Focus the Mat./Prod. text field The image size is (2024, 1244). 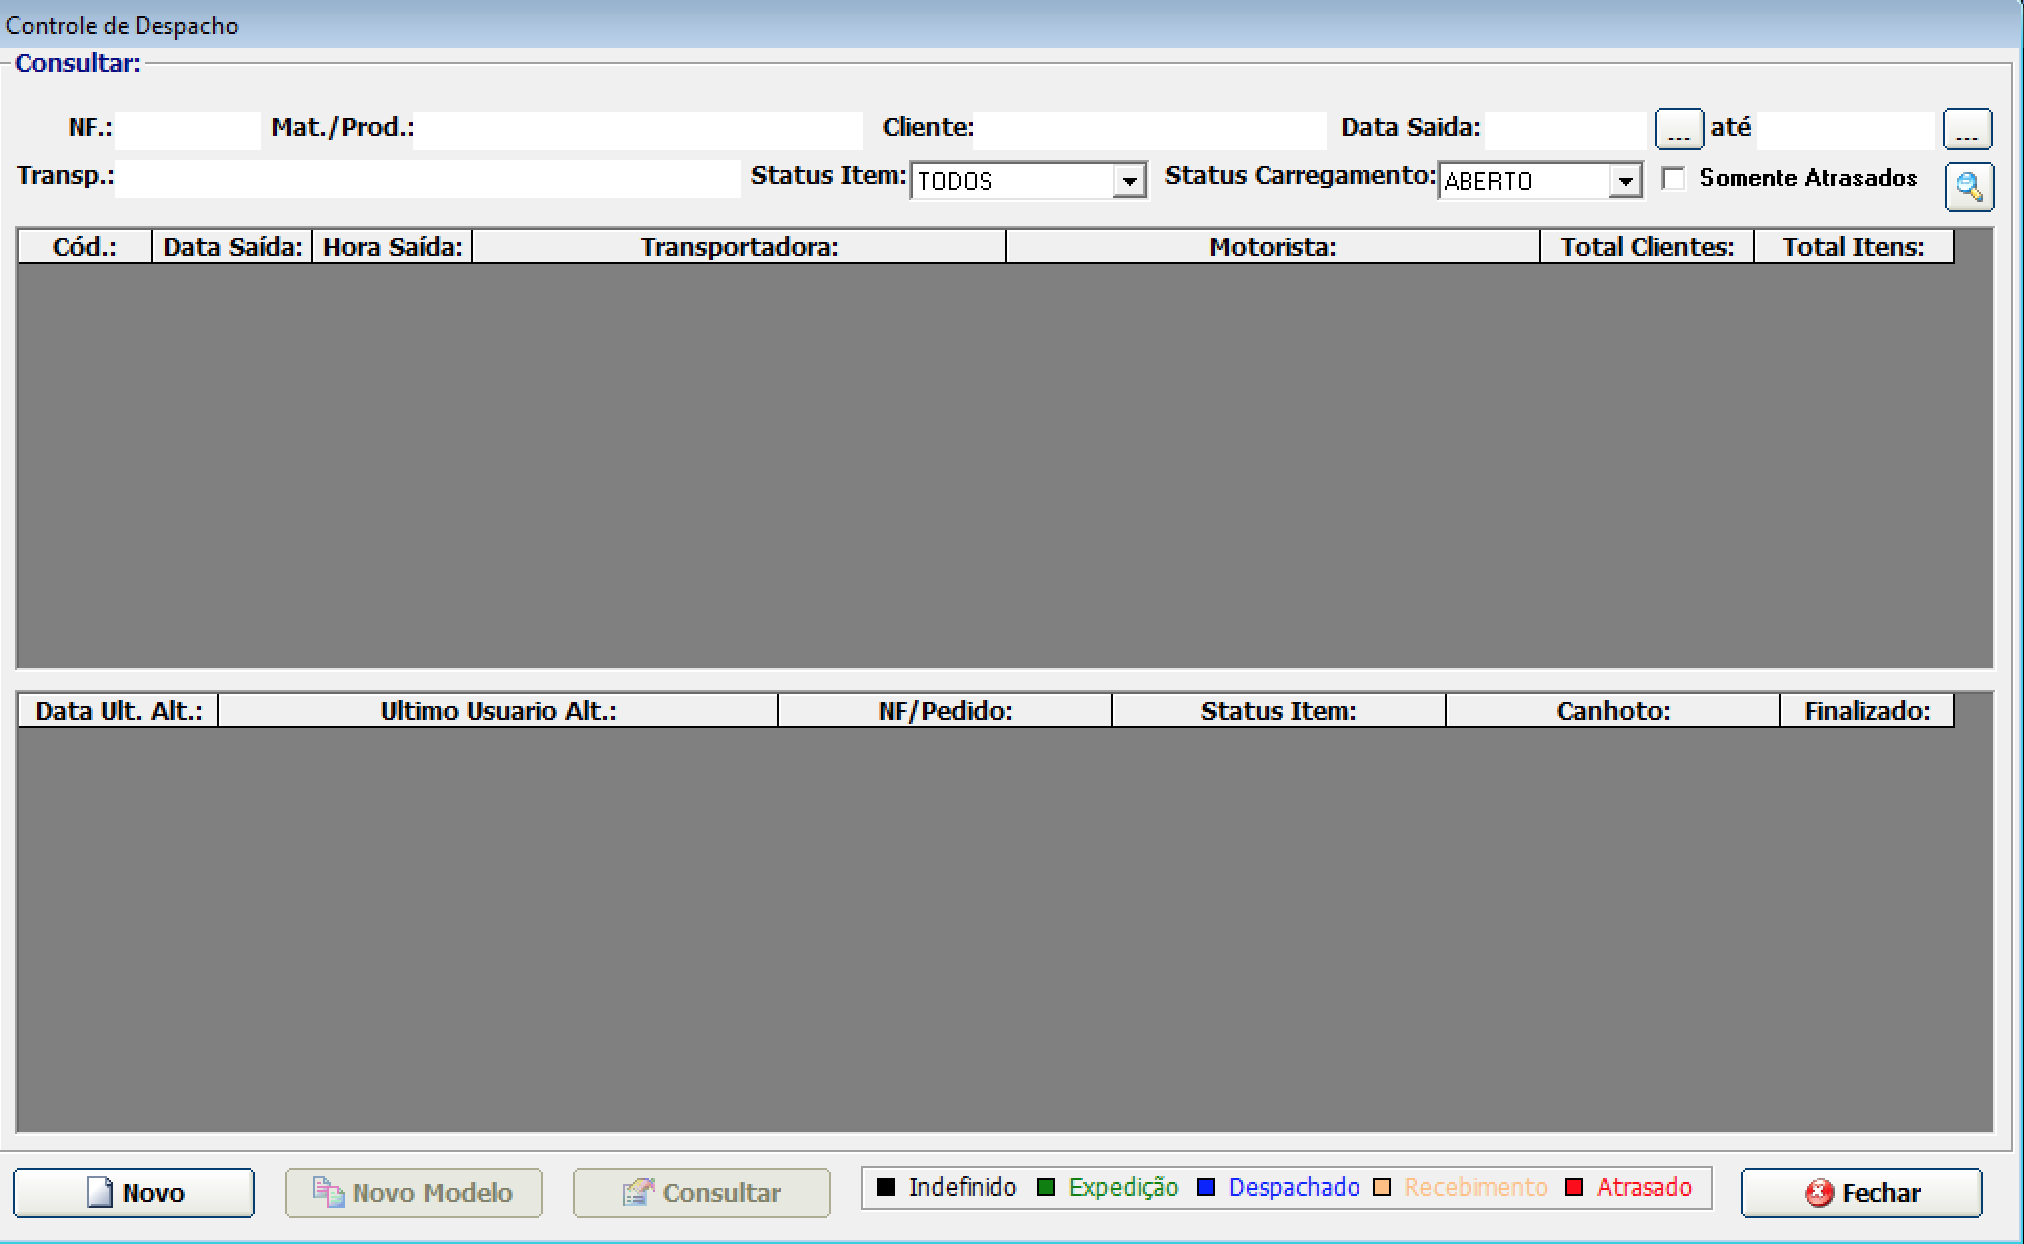click(x=637, y=130)
